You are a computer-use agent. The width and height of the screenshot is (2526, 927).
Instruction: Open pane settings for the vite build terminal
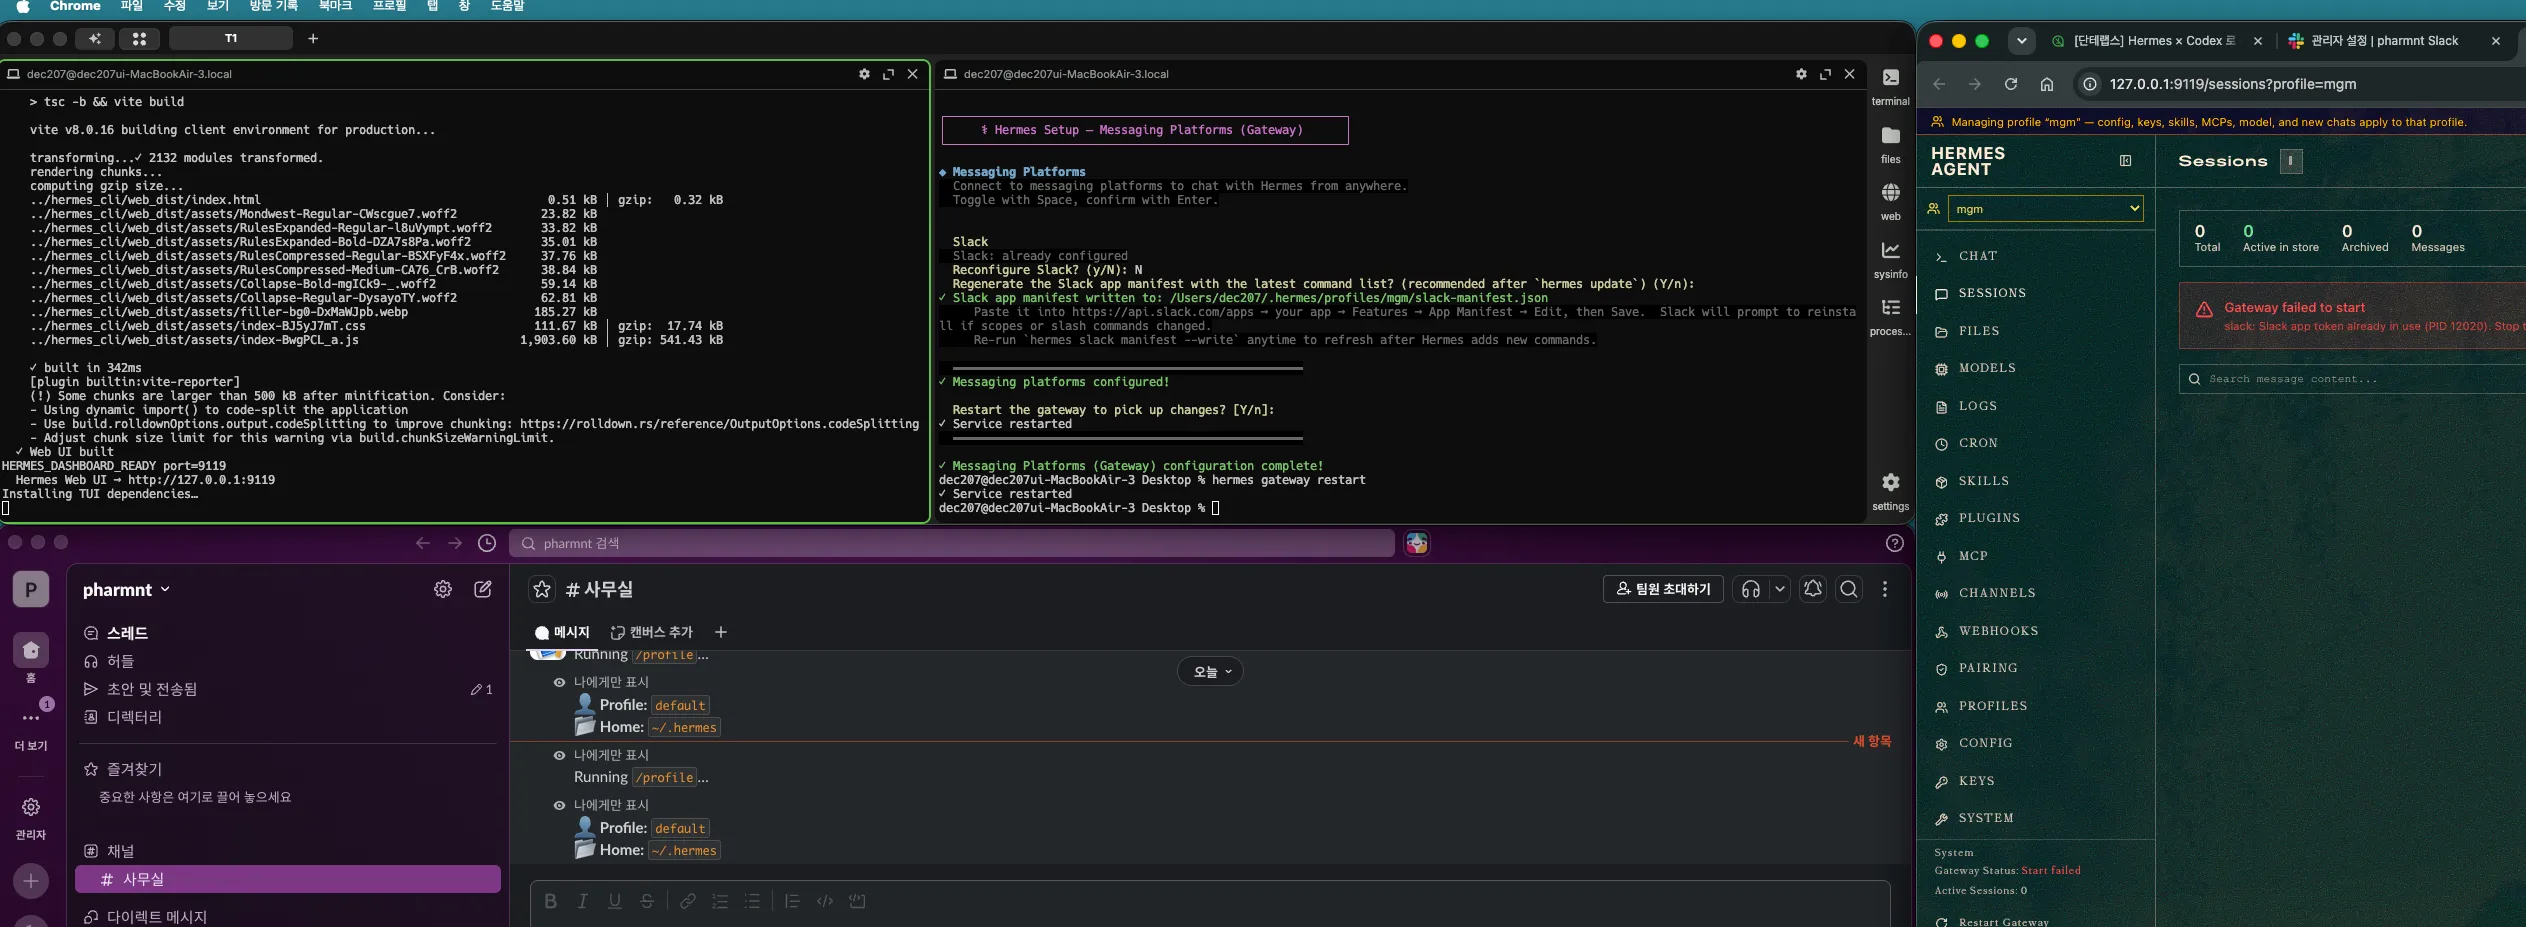[864, 74]
